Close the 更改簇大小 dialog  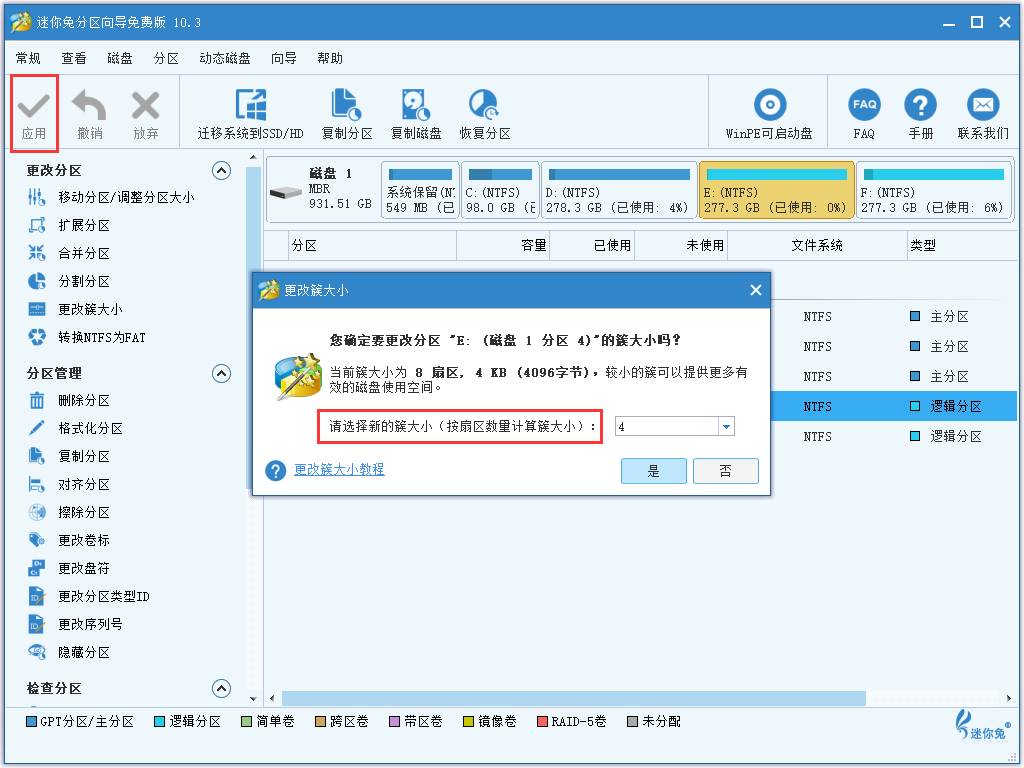pos(756,290)
